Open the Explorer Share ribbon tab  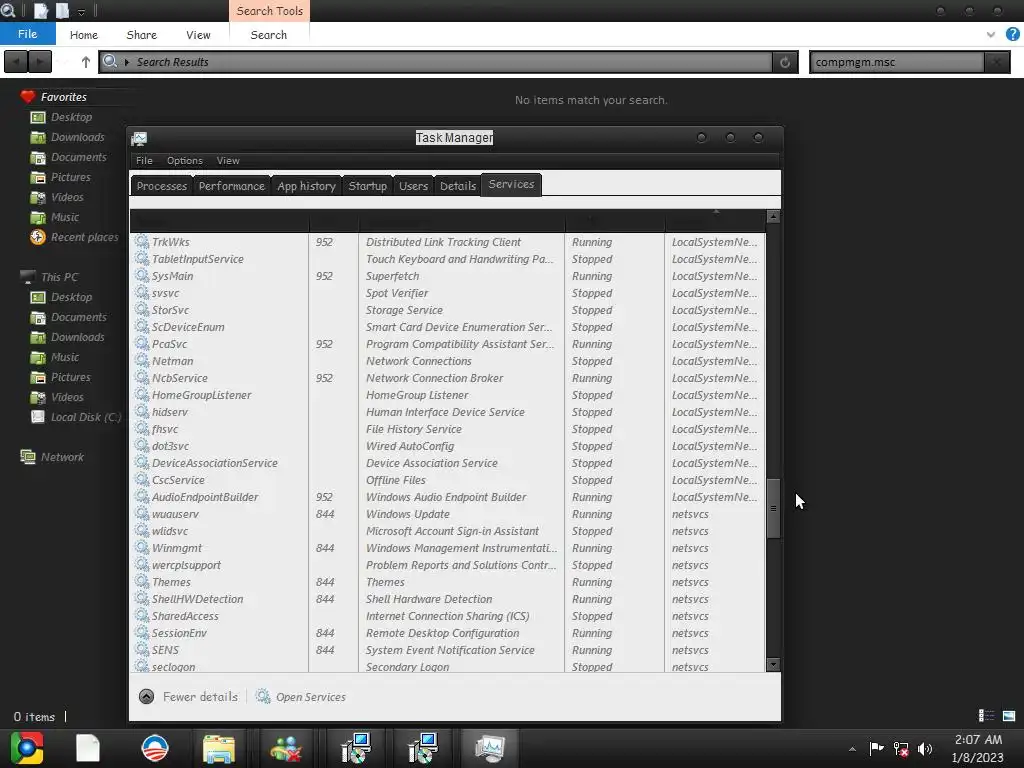pyautogui.click(x=142, y=35)
